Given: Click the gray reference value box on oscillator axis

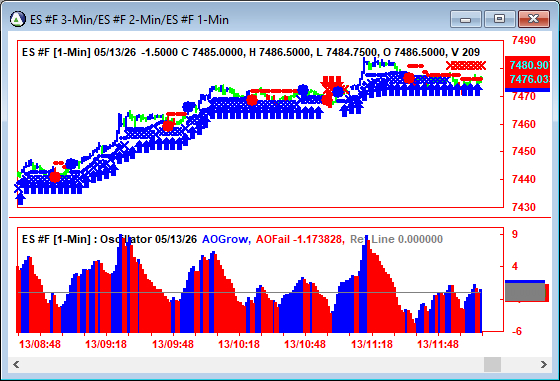Looking at the screenshot, I should [x=525, y=292].
